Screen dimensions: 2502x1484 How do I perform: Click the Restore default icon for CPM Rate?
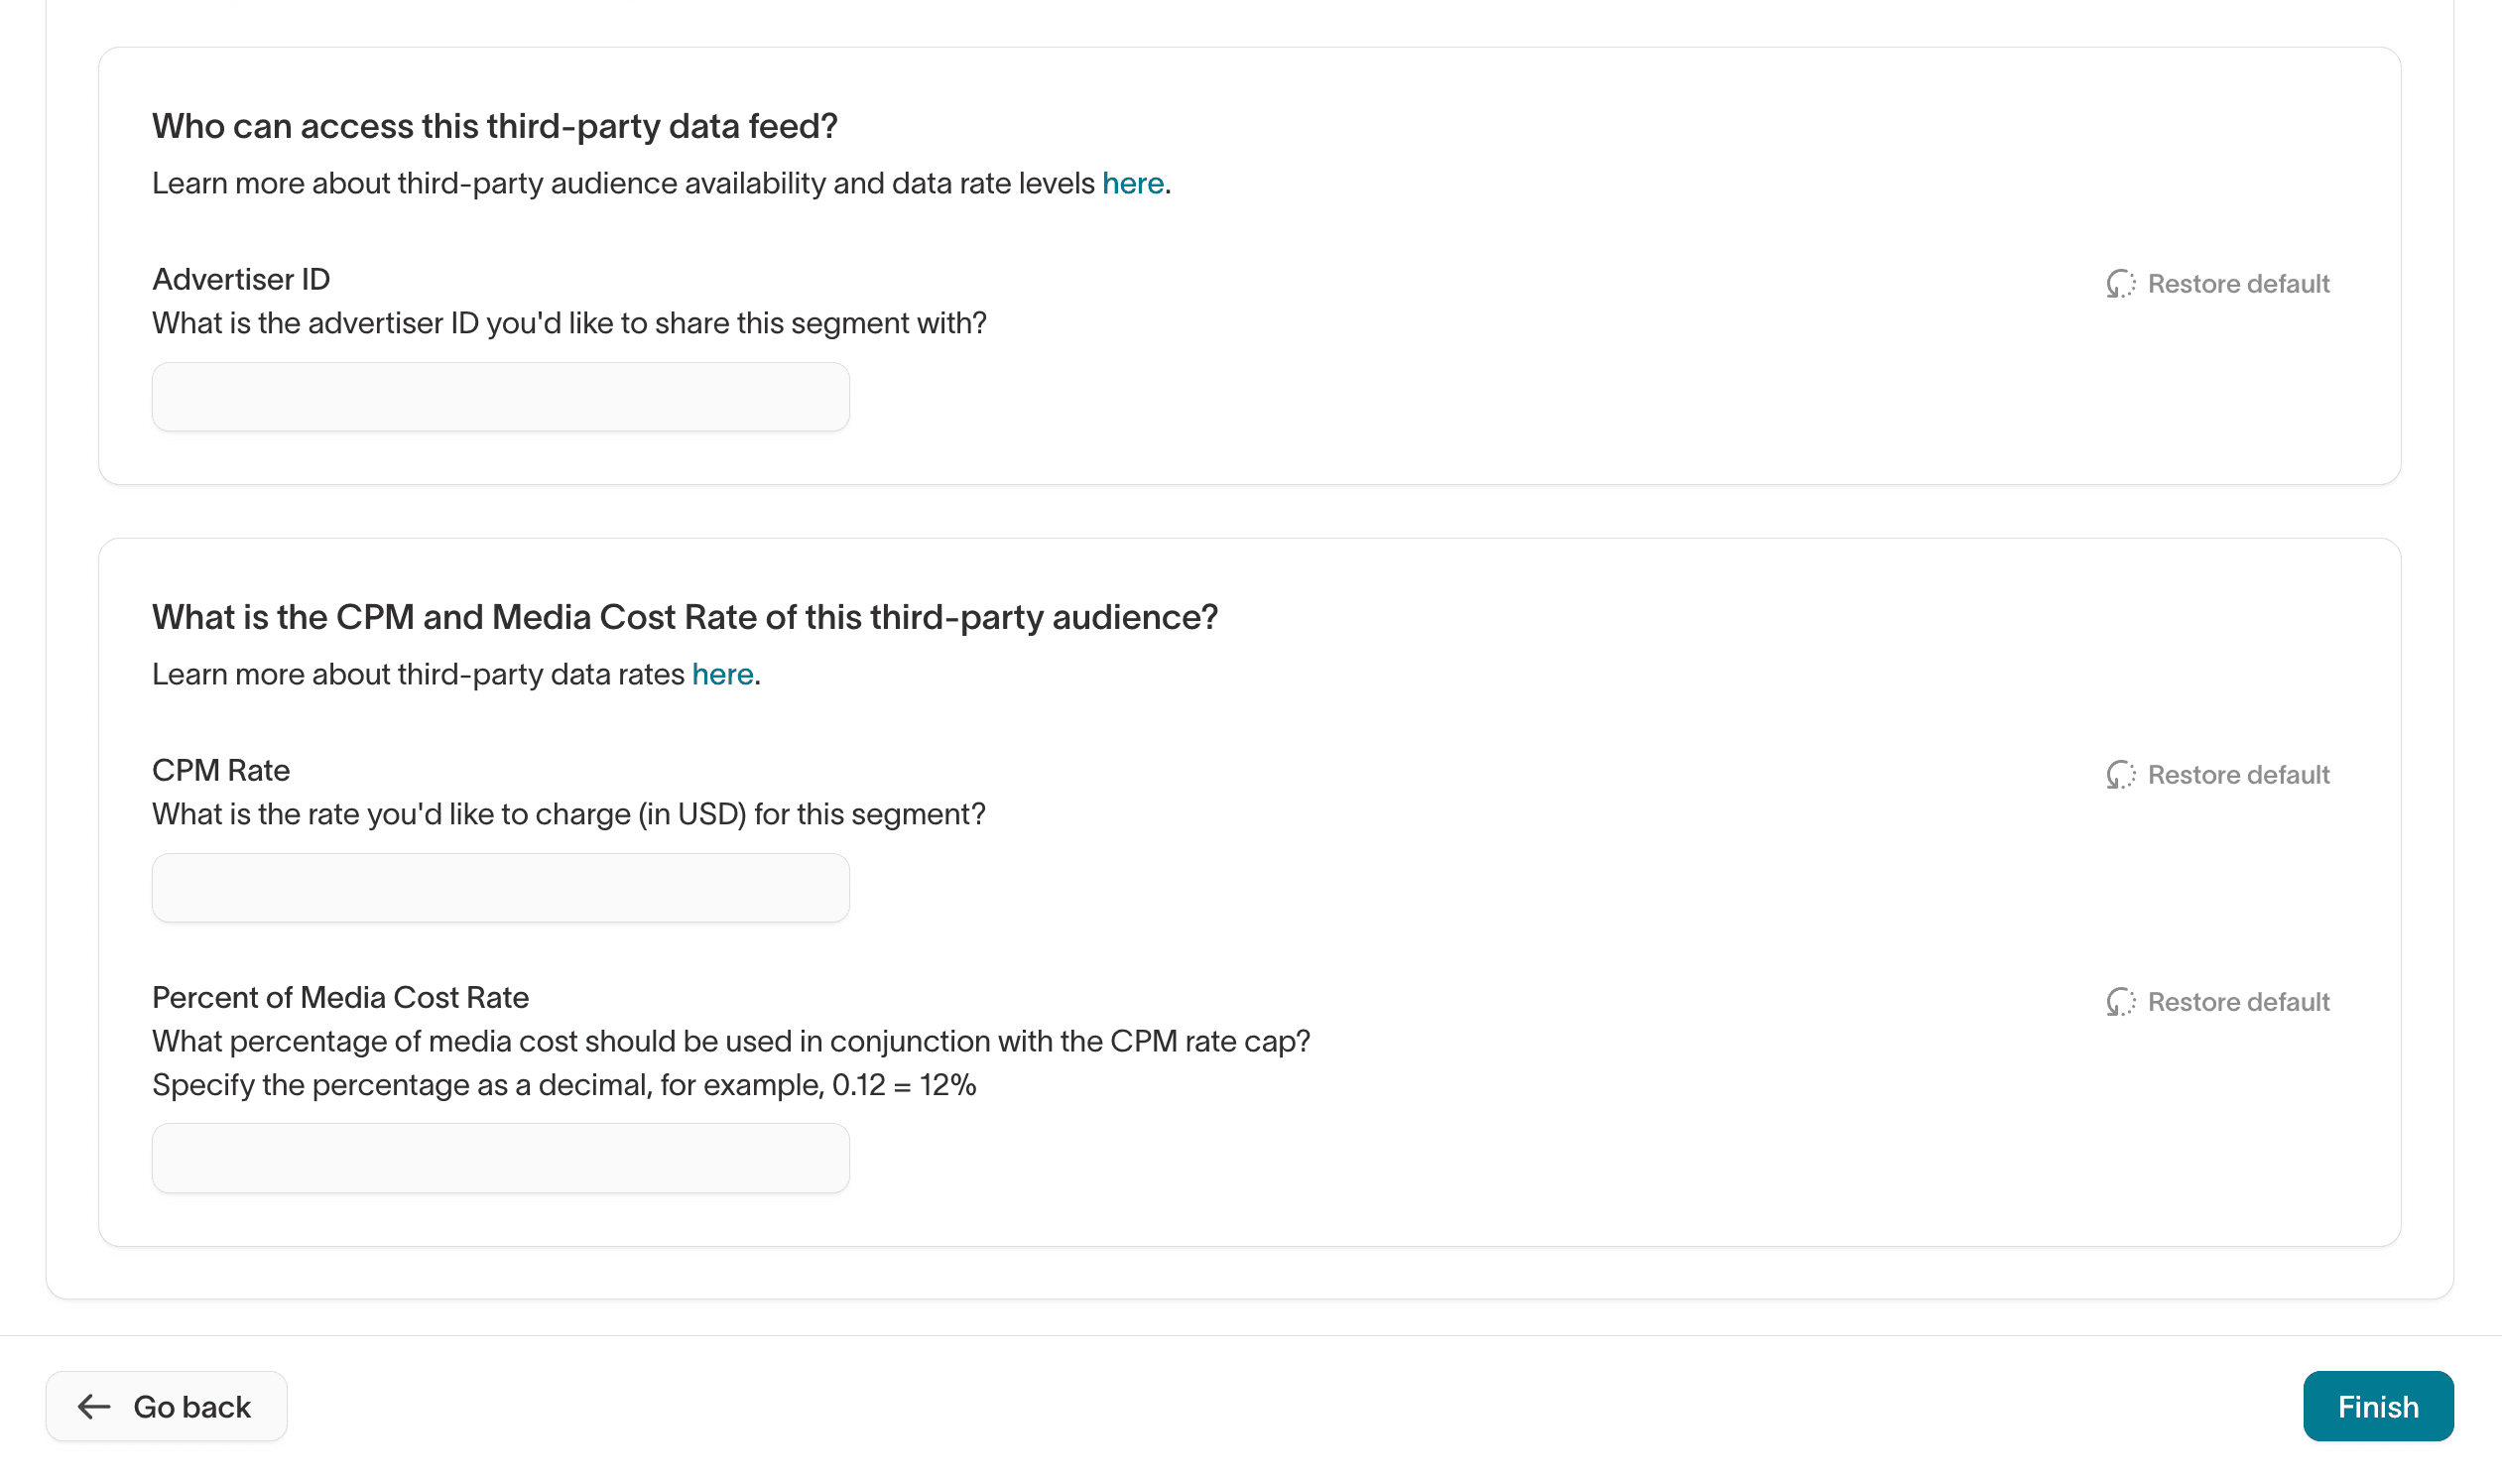click(x=2120, y=775)
